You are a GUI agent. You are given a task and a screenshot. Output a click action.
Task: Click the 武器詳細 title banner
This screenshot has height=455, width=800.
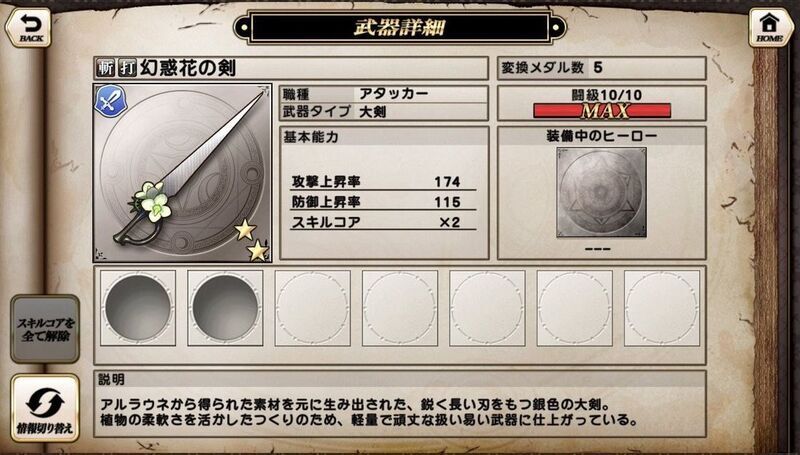point(400,27)
